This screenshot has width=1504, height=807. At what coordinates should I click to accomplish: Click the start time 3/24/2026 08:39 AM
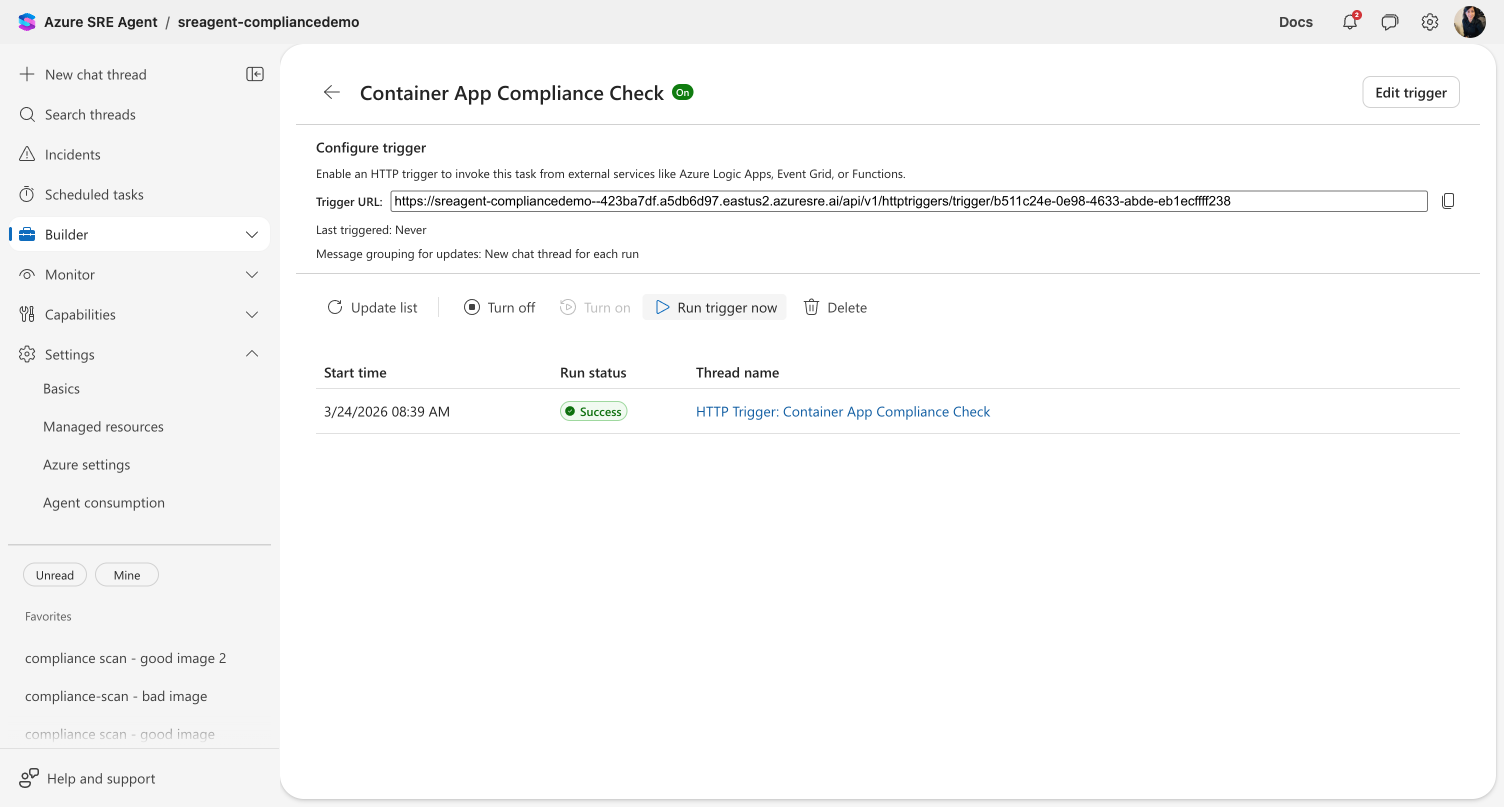pos(387,411)
